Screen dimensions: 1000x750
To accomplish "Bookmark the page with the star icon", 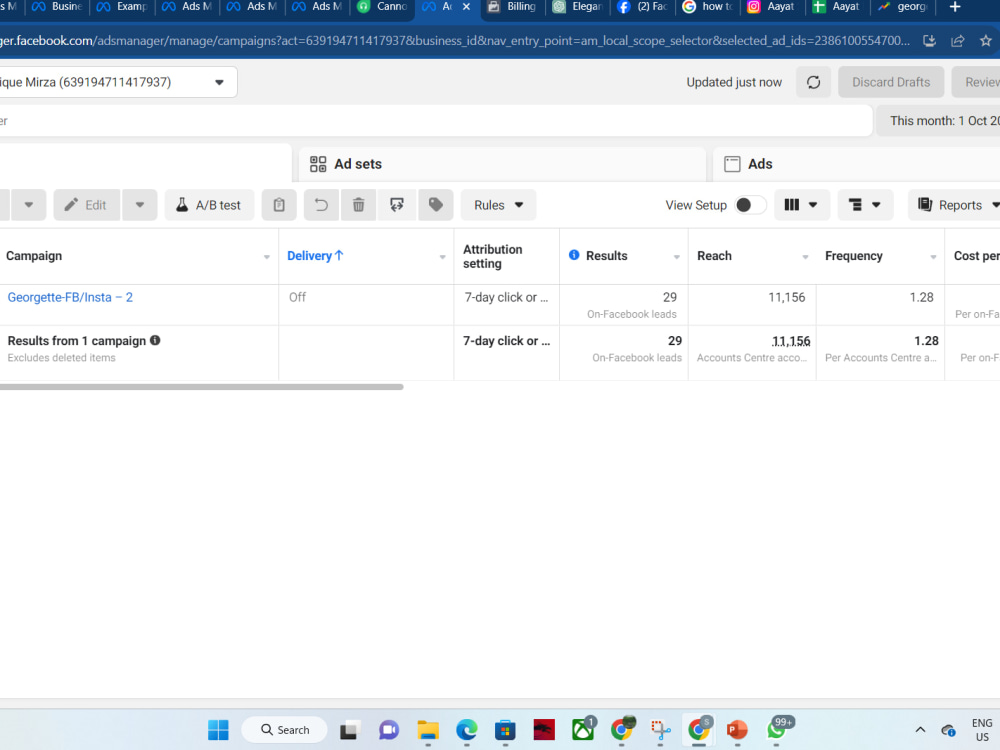I will click(x=986, y=41).
